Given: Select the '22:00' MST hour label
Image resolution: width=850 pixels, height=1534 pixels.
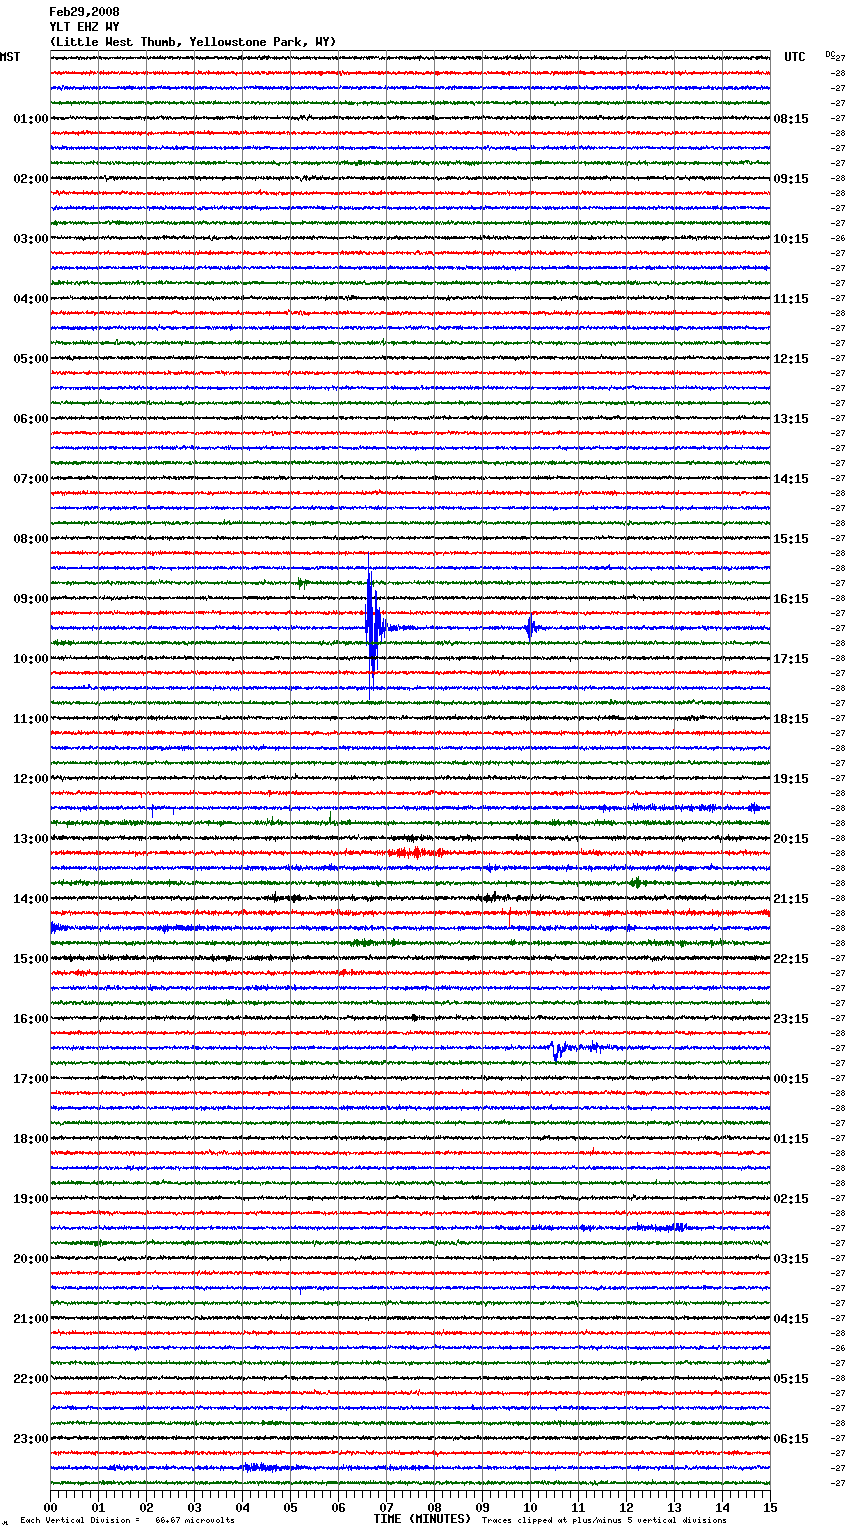Looking at the screenshot, I should (x=31, y=1379).
